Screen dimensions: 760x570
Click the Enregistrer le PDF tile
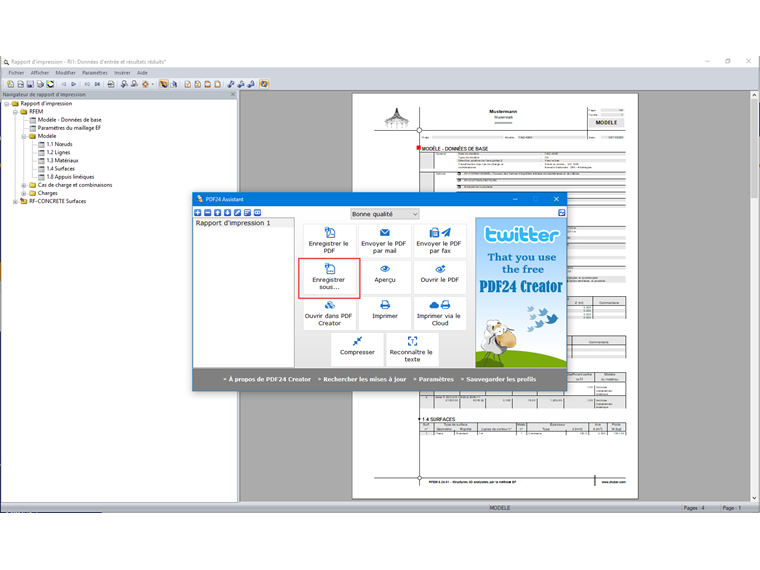(329, 240)
